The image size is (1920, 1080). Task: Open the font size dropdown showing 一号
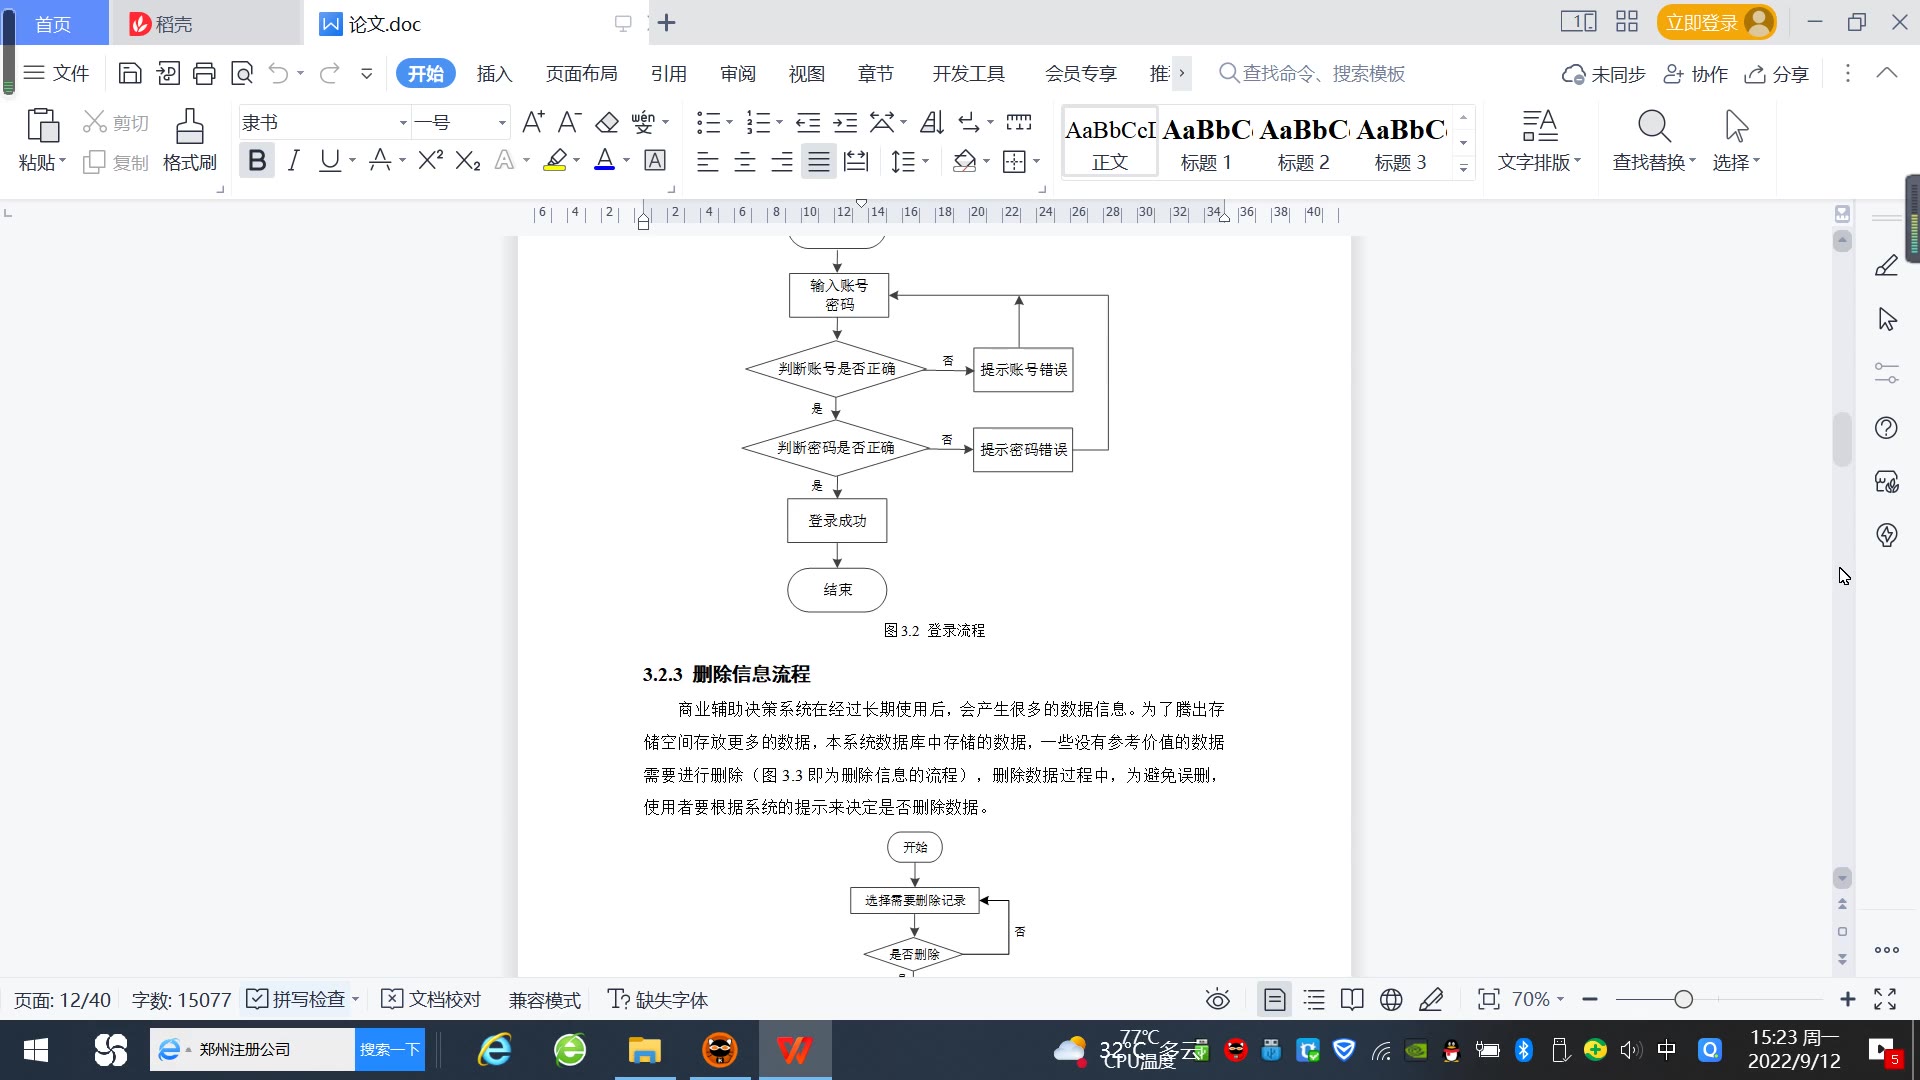point(502,123)
